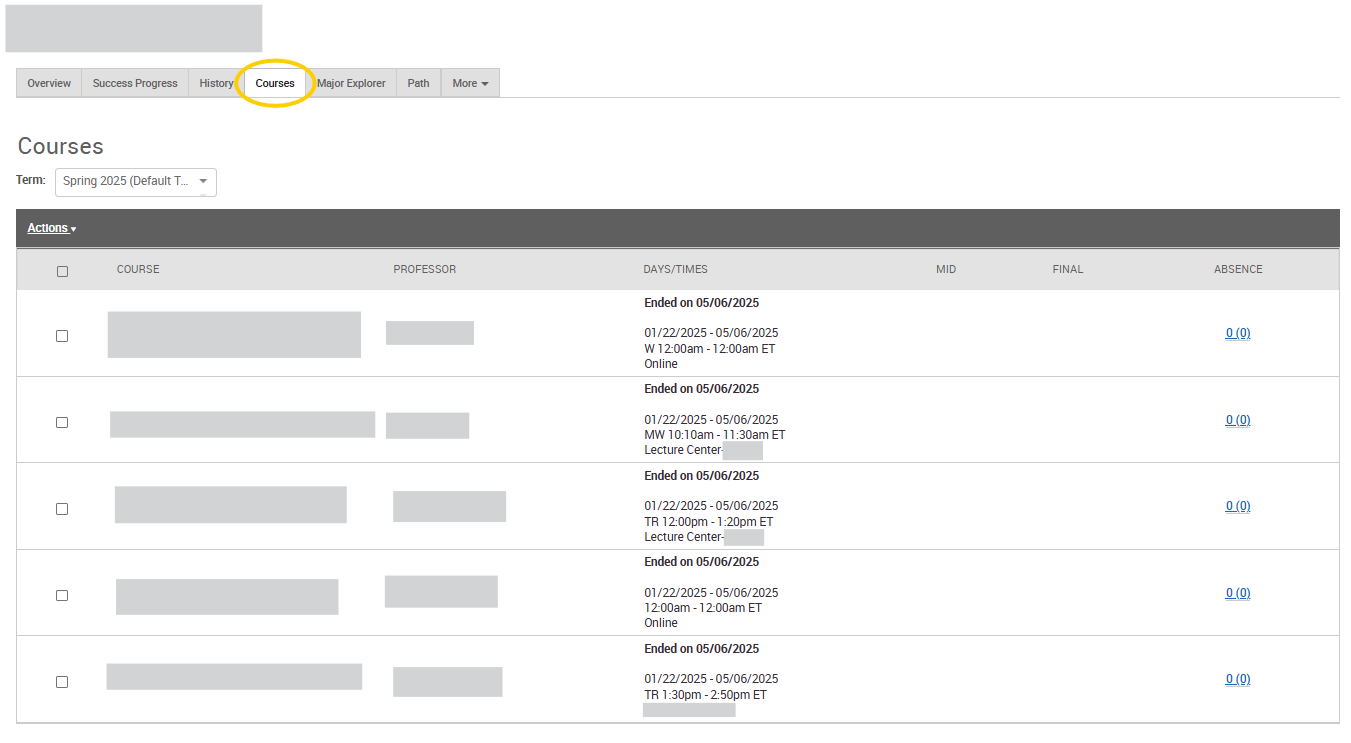Viewport: 1351px width, 743px height.
Task: Tick the fourth course row checkbox
Action: (x=62, y=595)
